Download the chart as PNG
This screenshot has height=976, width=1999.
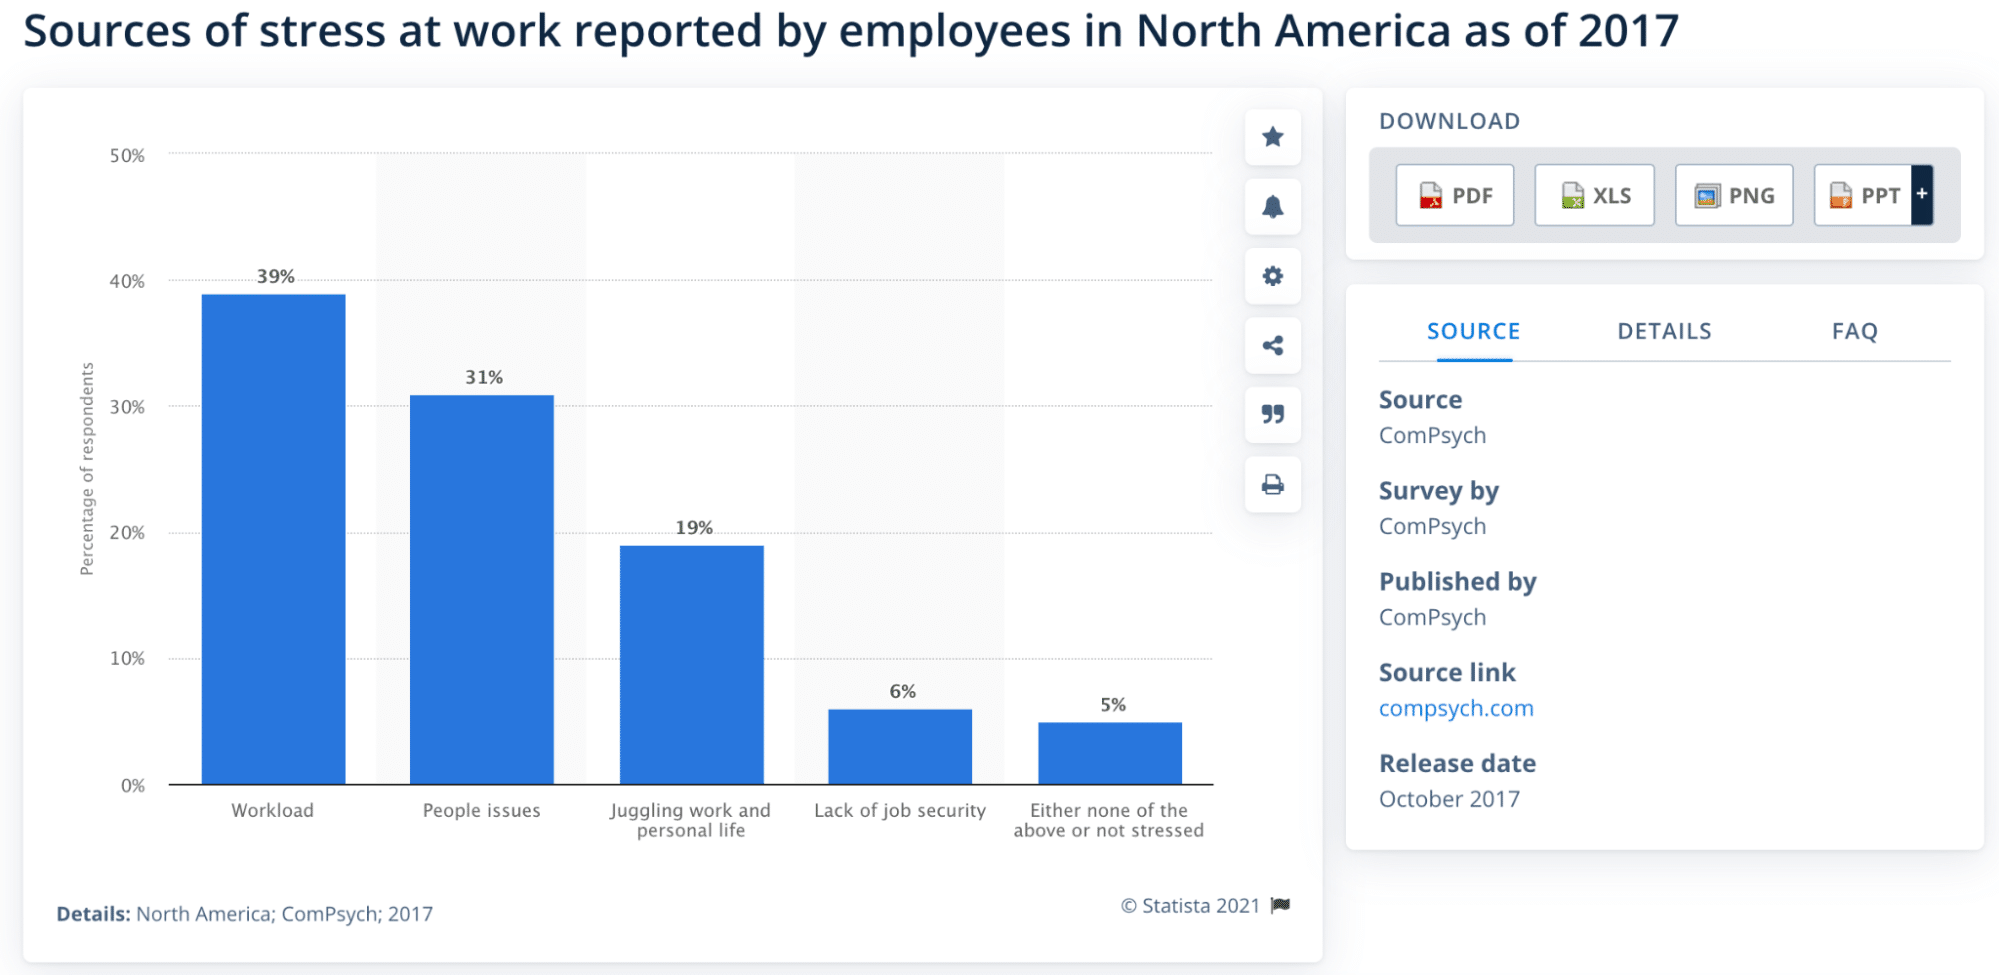1733,195
